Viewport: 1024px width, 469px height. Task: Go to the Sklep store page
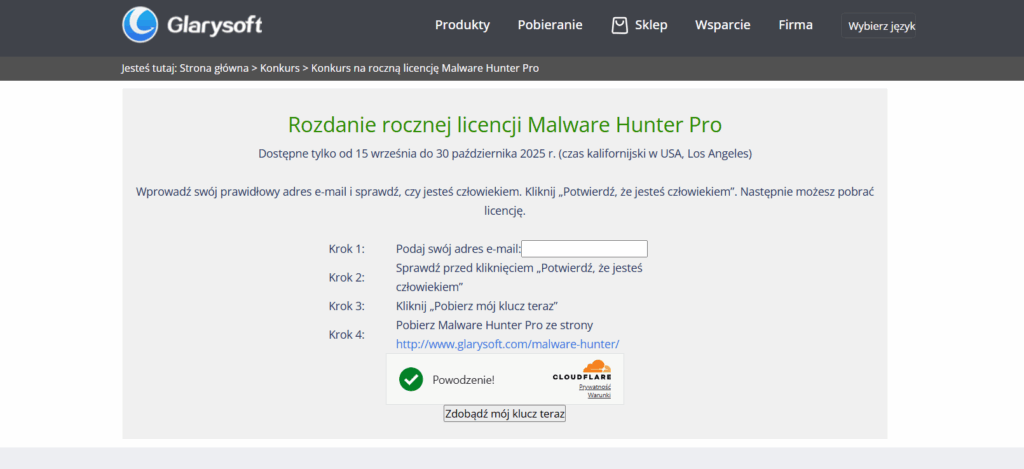coord(651,25)
